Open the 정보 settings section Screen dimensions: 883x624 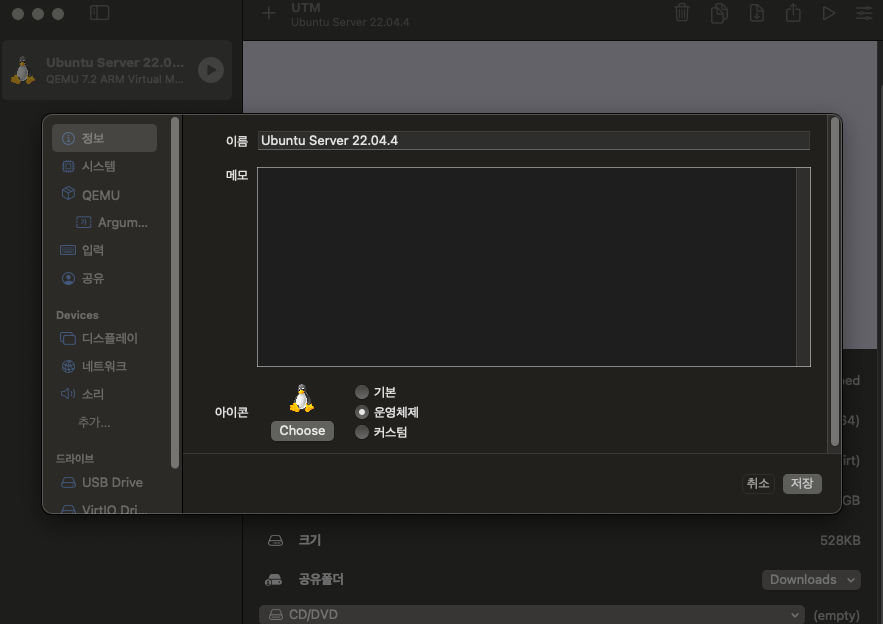104,138
